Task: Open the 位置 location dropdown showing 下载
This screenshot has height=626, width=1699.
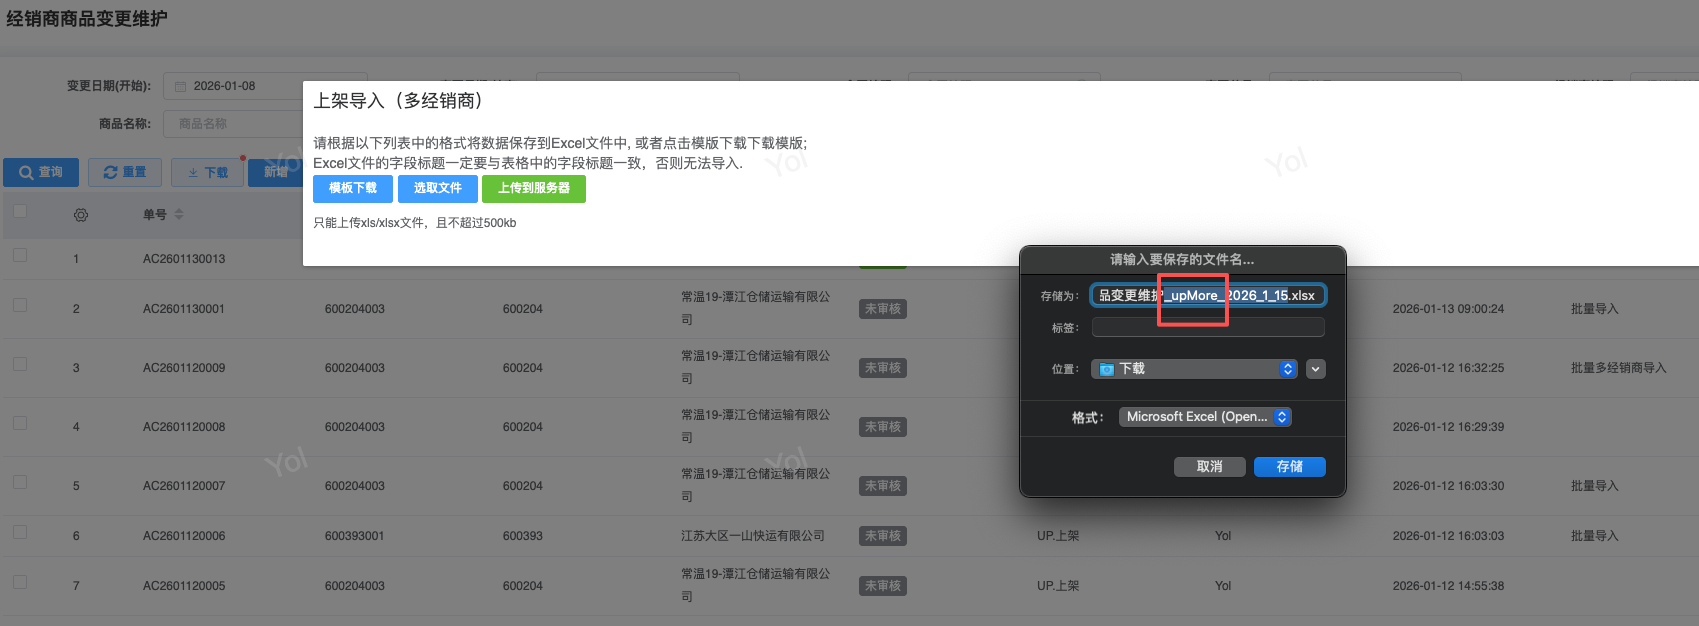Action: [x=1194, y=369]
